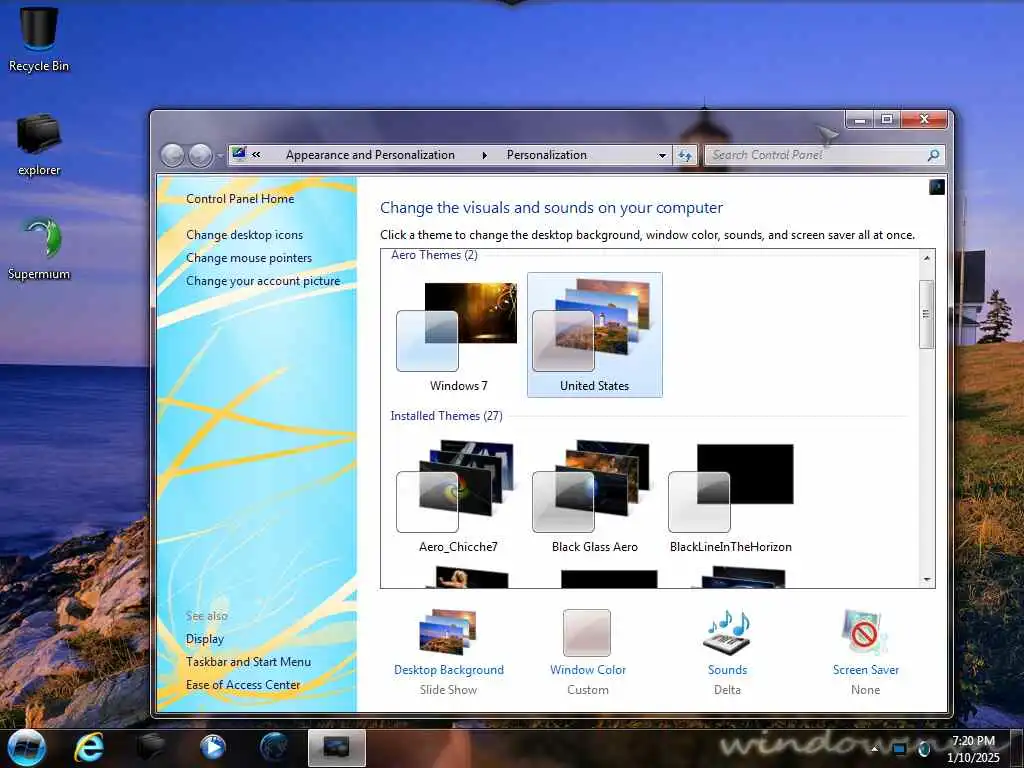1024x768 pixels.
Task: Click the scroll up arrow of themes list
Action: [x=927, y=258]
